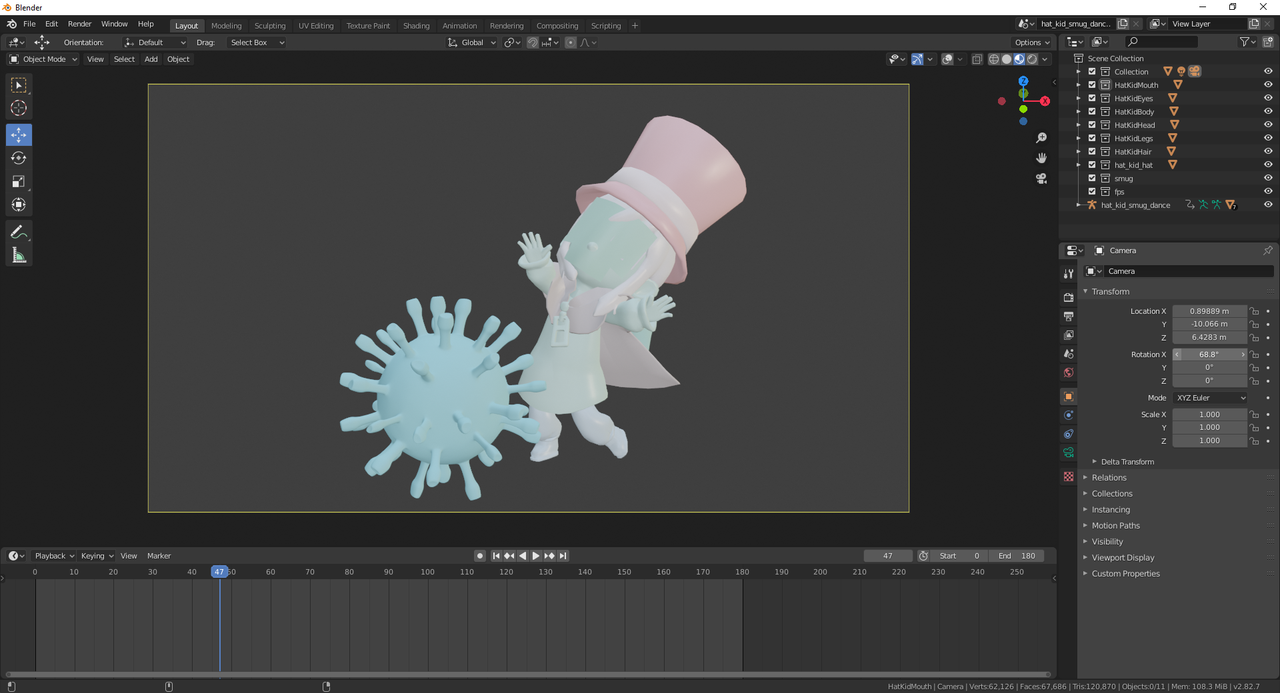Switch to the Animation workspace tab
This screenshot has height=693, width=1280.
click(x=460, y=26)
